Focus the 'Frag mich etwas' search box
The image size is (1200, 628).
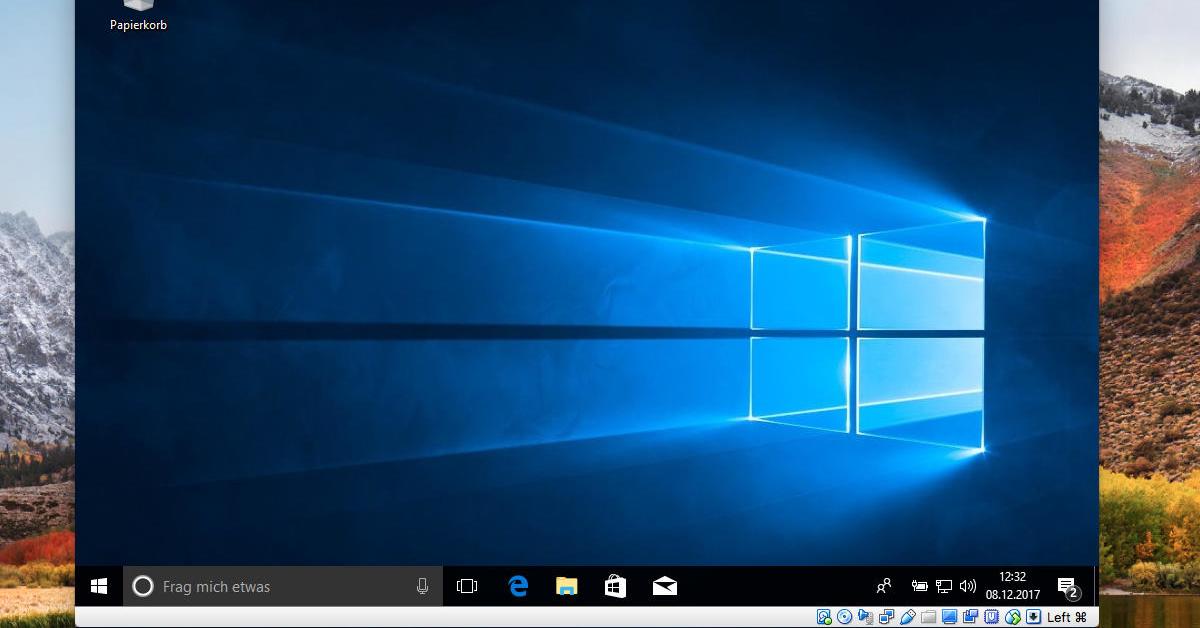point(283,587)
